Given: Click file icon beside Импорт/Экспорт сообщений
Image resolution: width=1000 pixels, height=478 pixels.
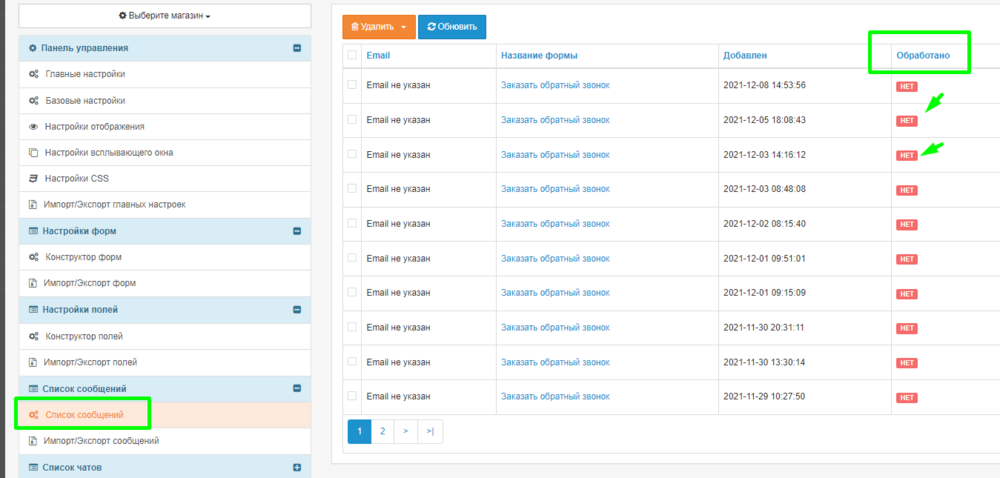Looking at the screenshot, I should [34, 441].
